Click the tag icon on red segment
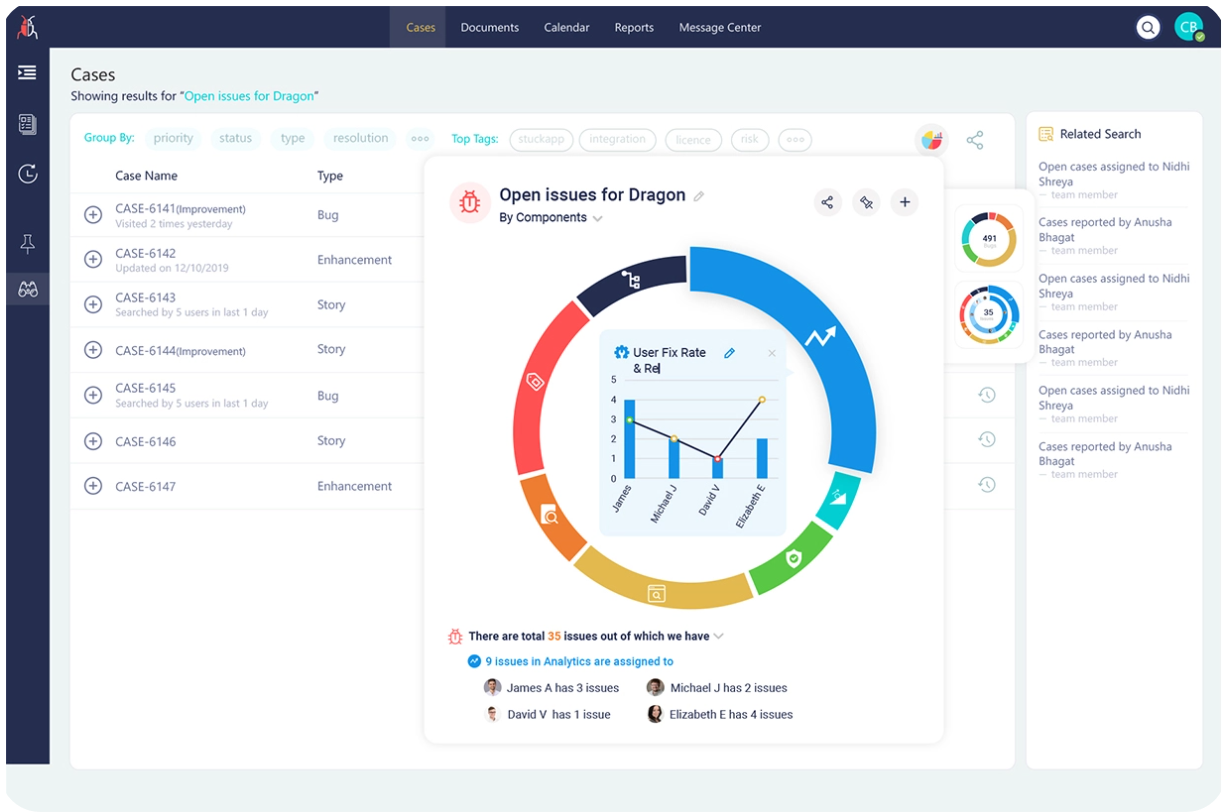The width and height of the screenshot is (1227, 812). point(535,381)
